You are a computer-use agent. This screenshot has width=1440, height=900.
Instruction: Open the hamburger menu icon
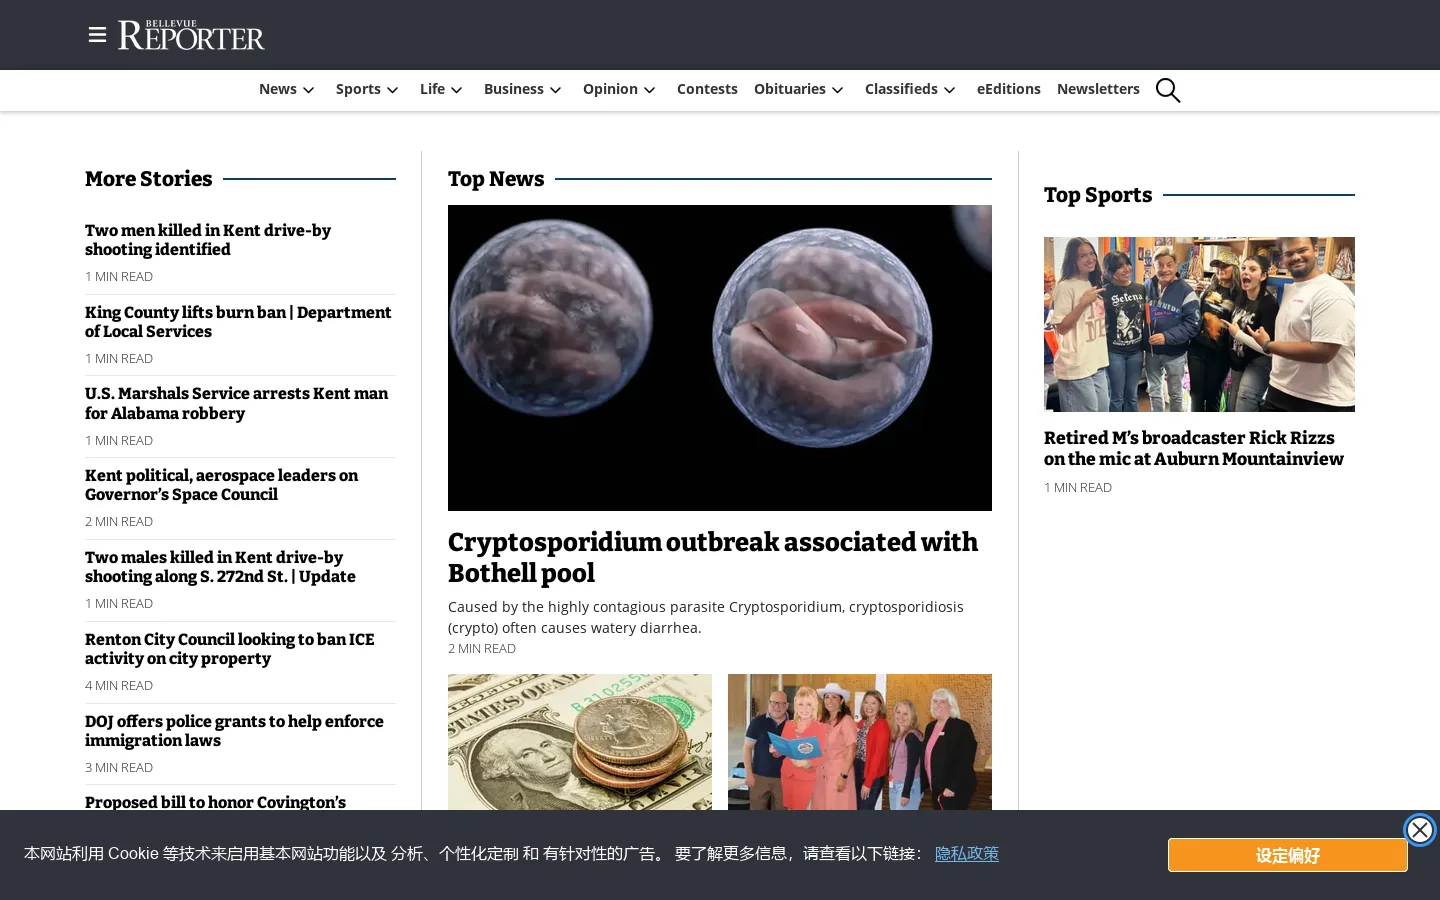97,35
